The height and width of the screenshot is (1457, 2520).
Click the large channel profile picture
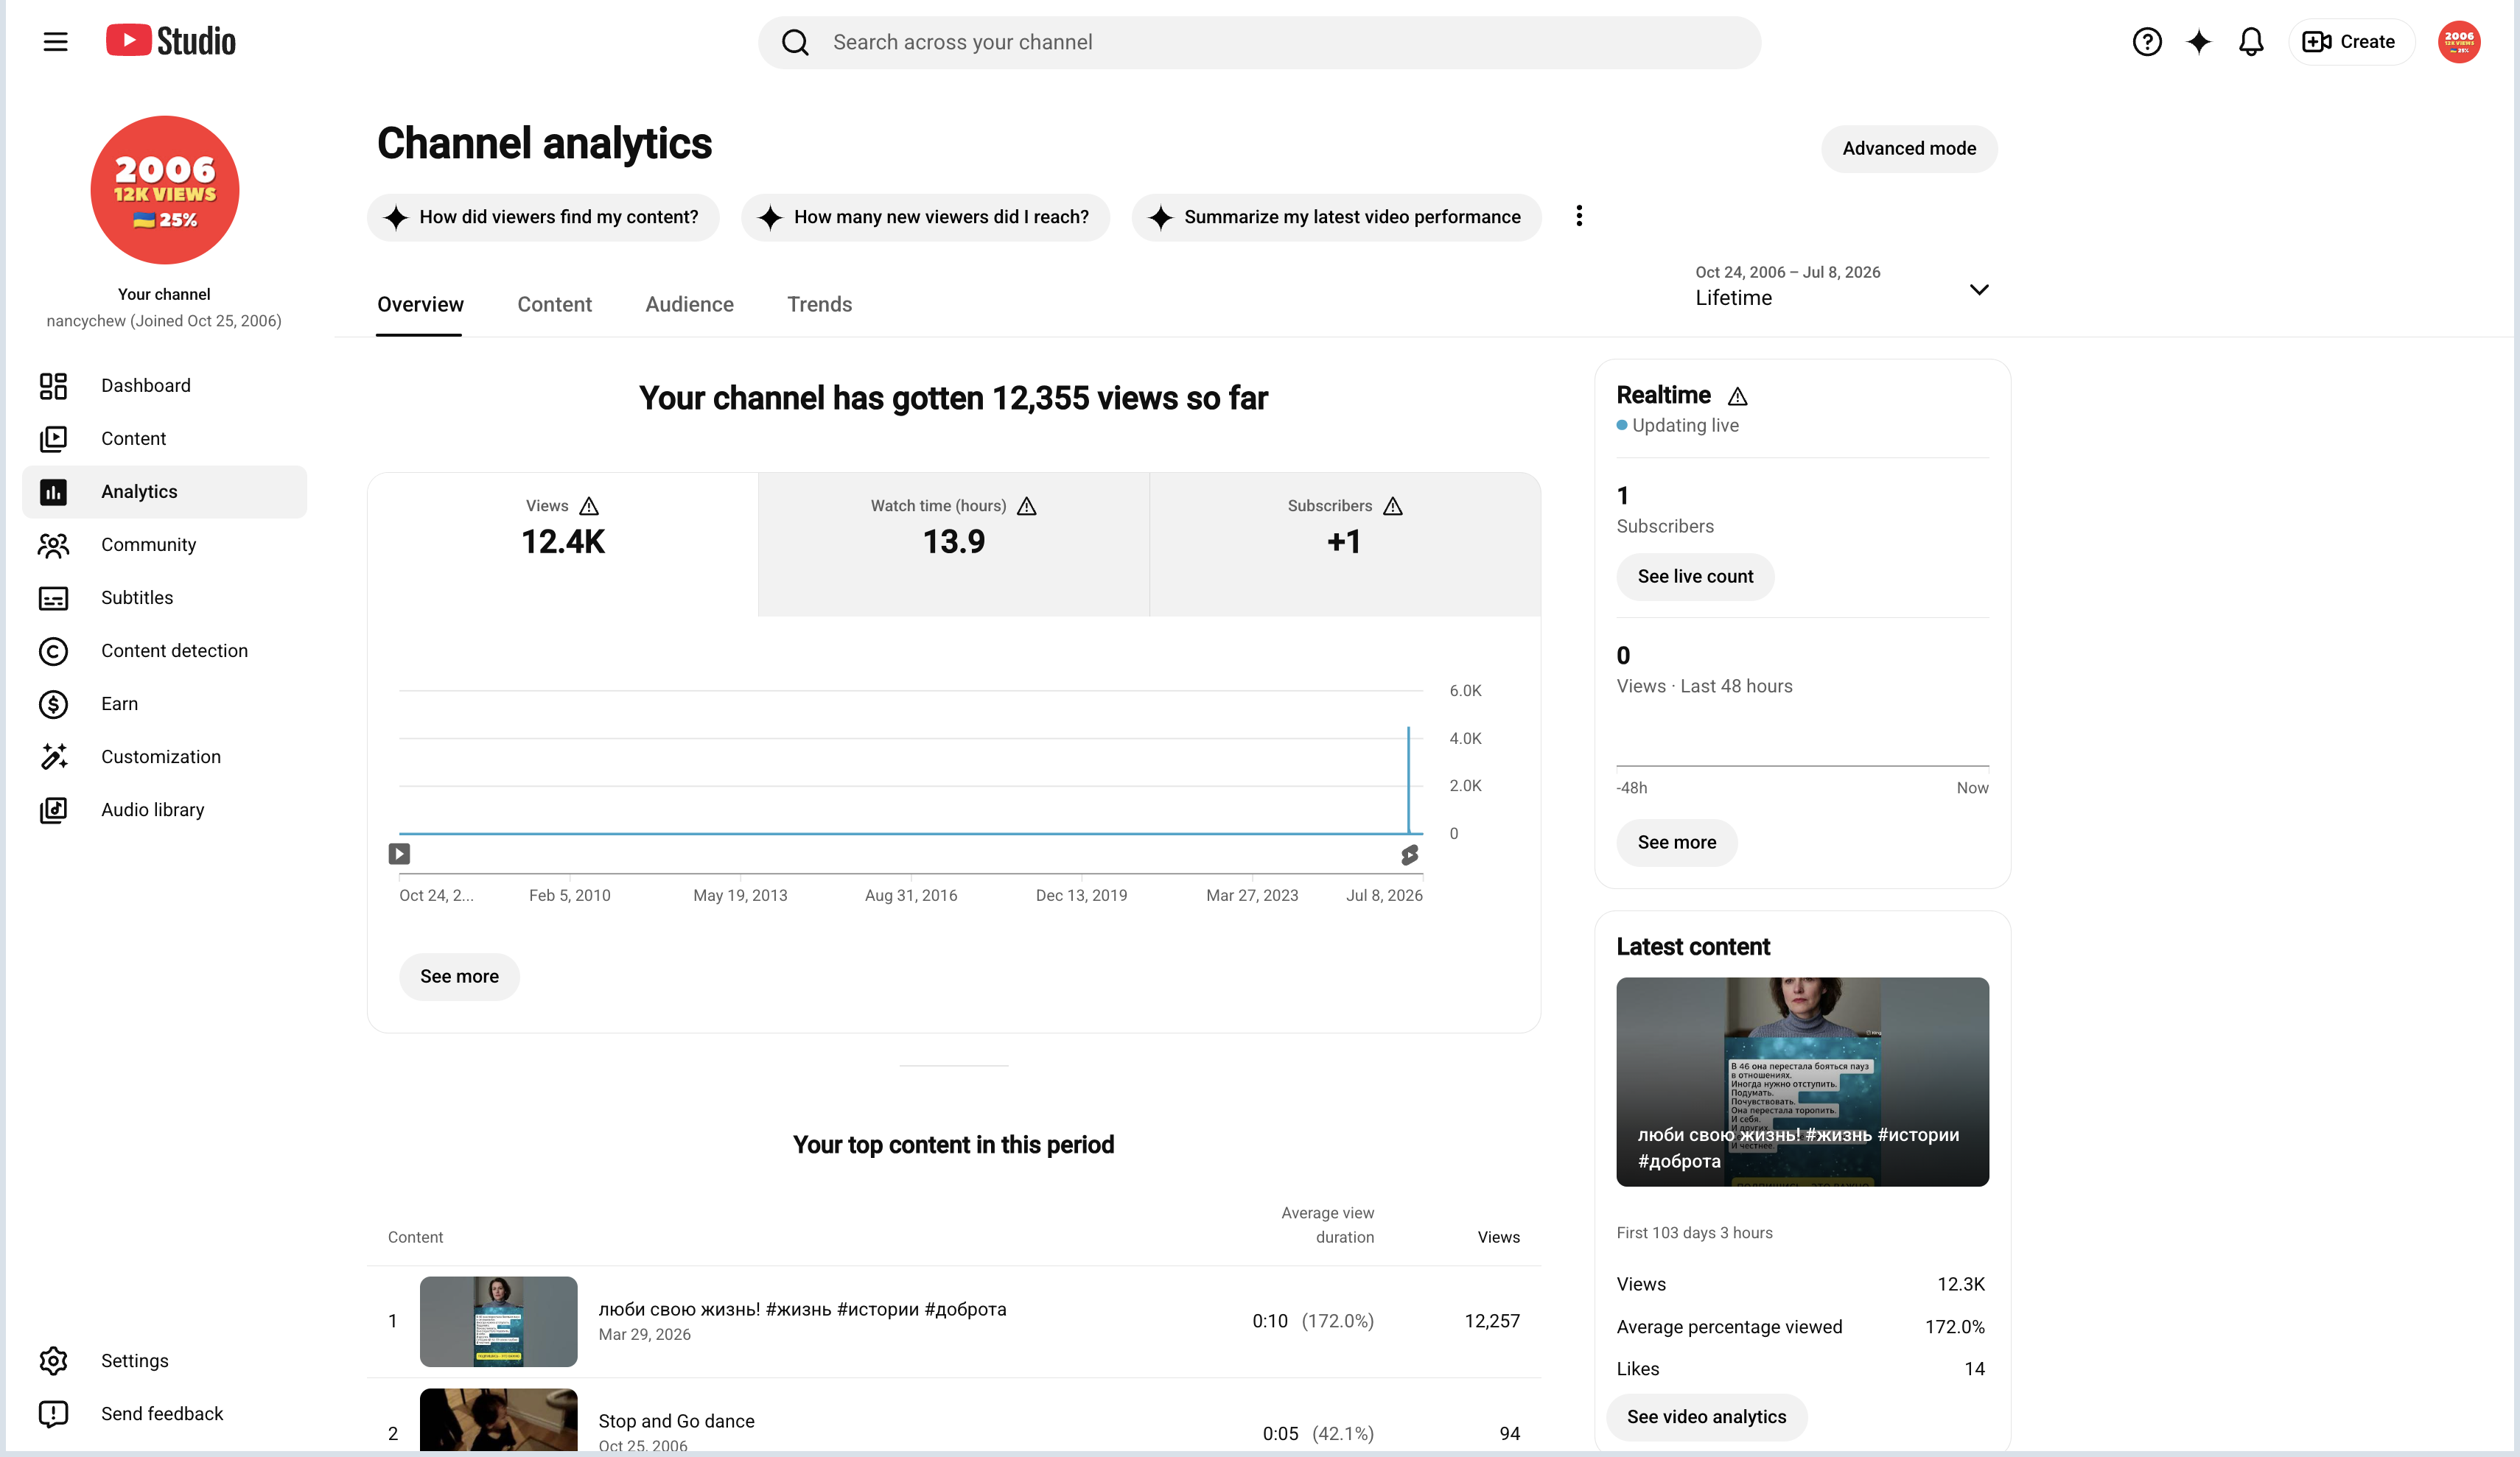pyautogui.click(x=165, y=190)
